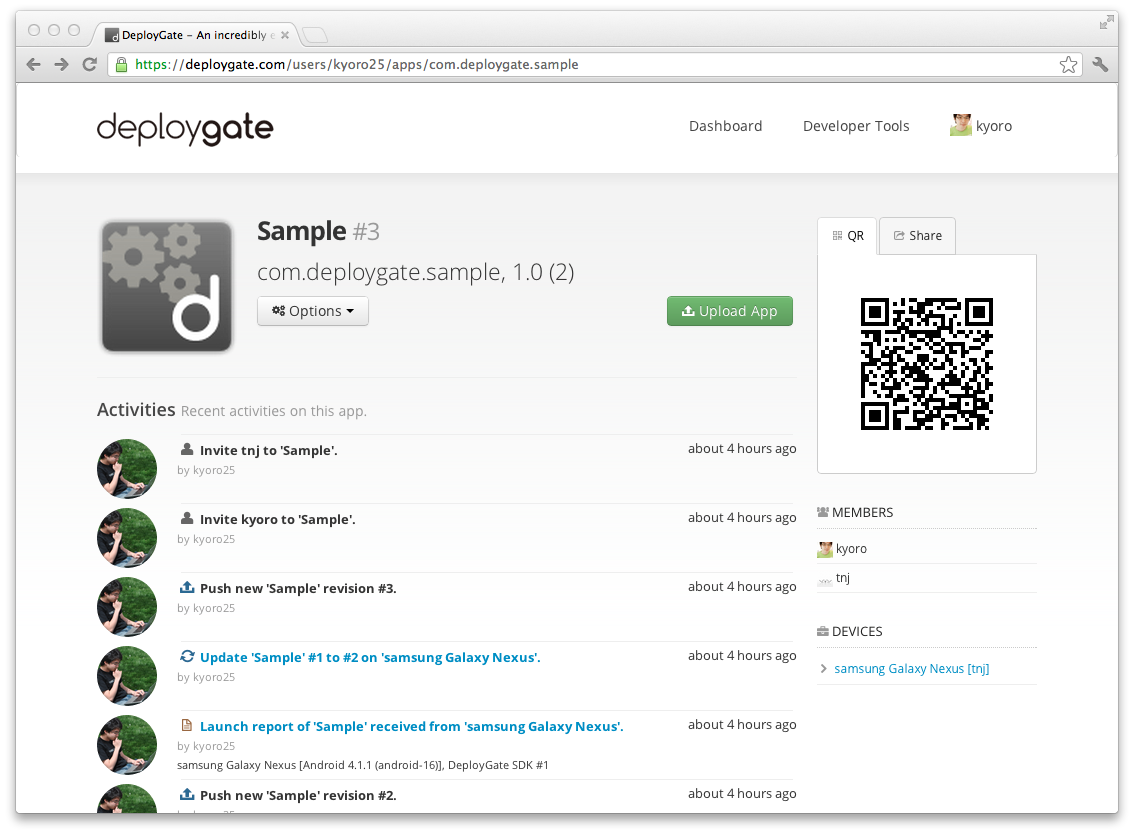Click the browser back arrow
The image size is (1140, 837).
pos(33,65)
